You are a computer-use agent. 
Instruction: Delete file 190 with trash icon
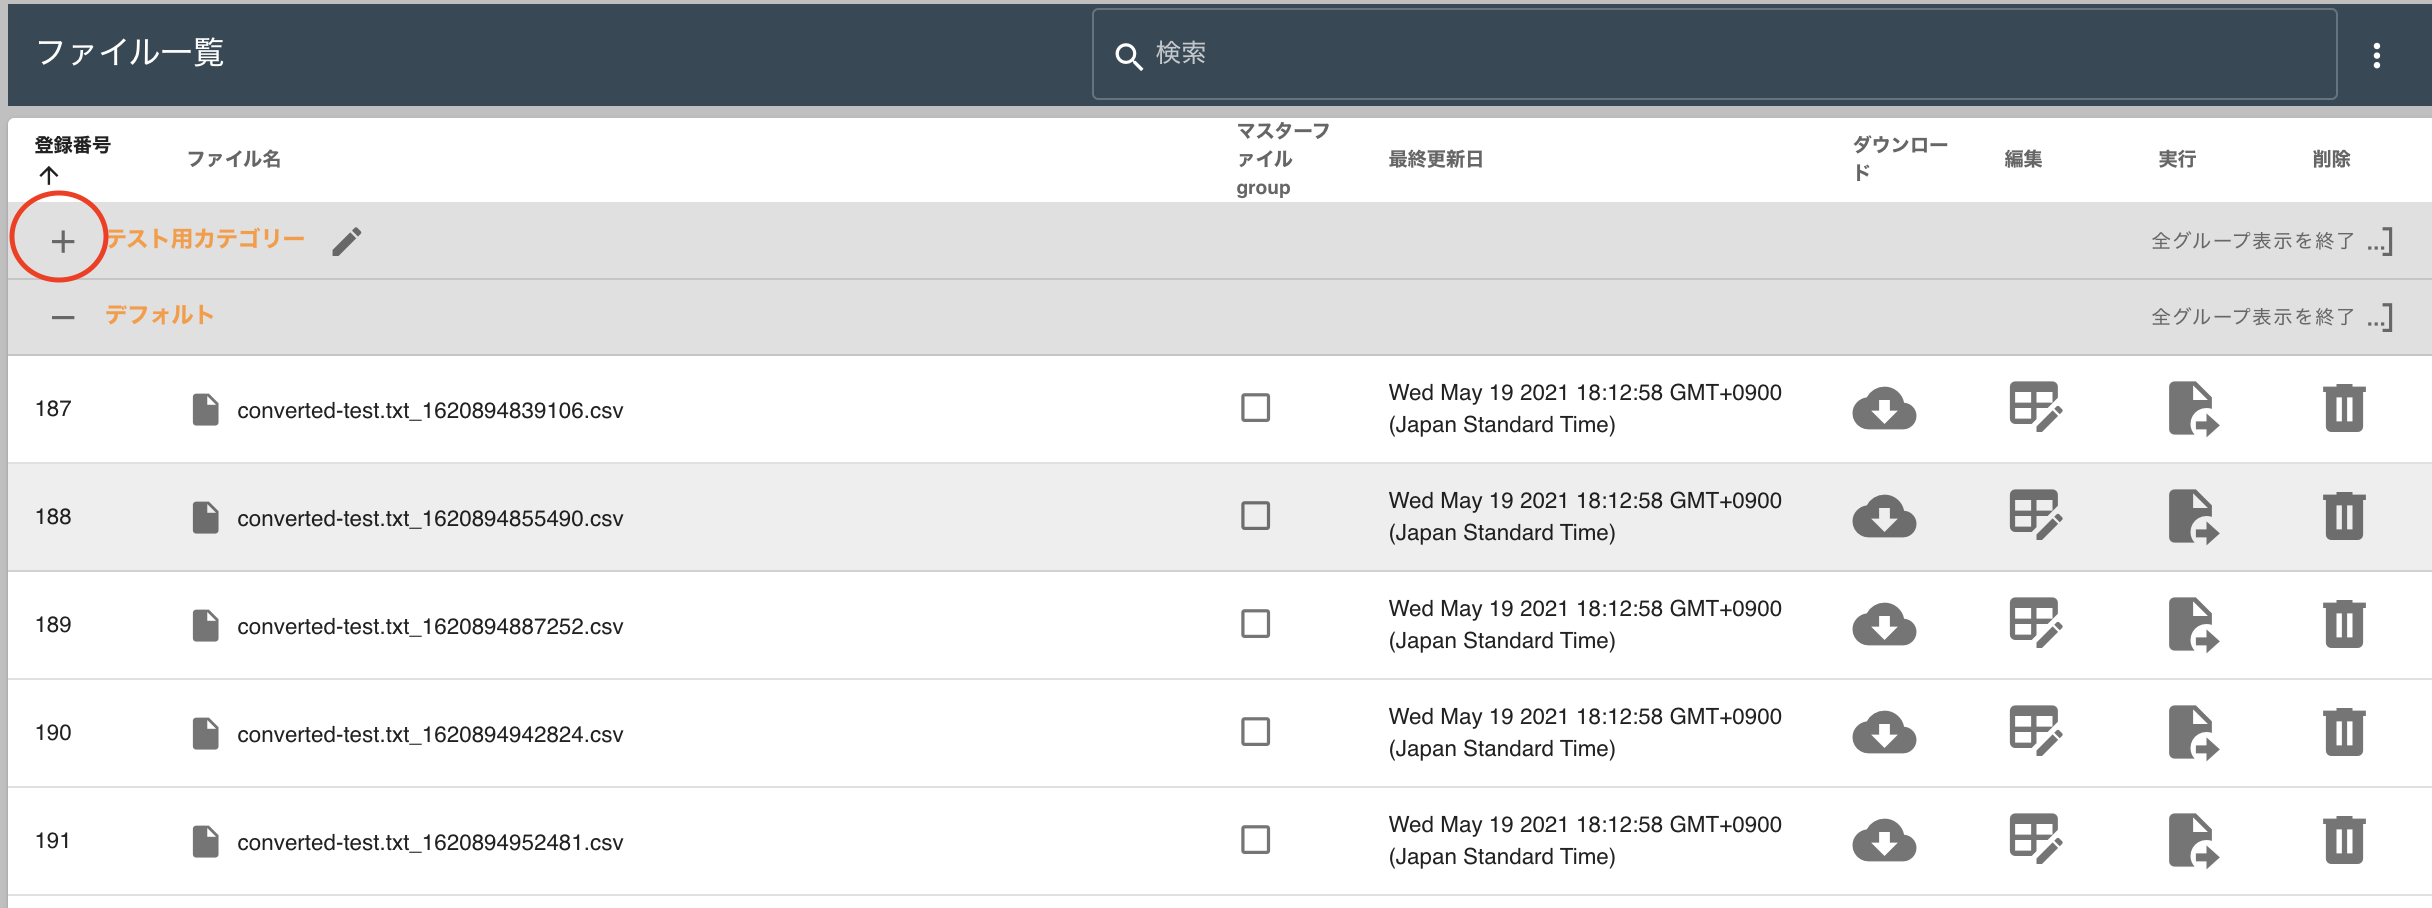coord(2344,732)
